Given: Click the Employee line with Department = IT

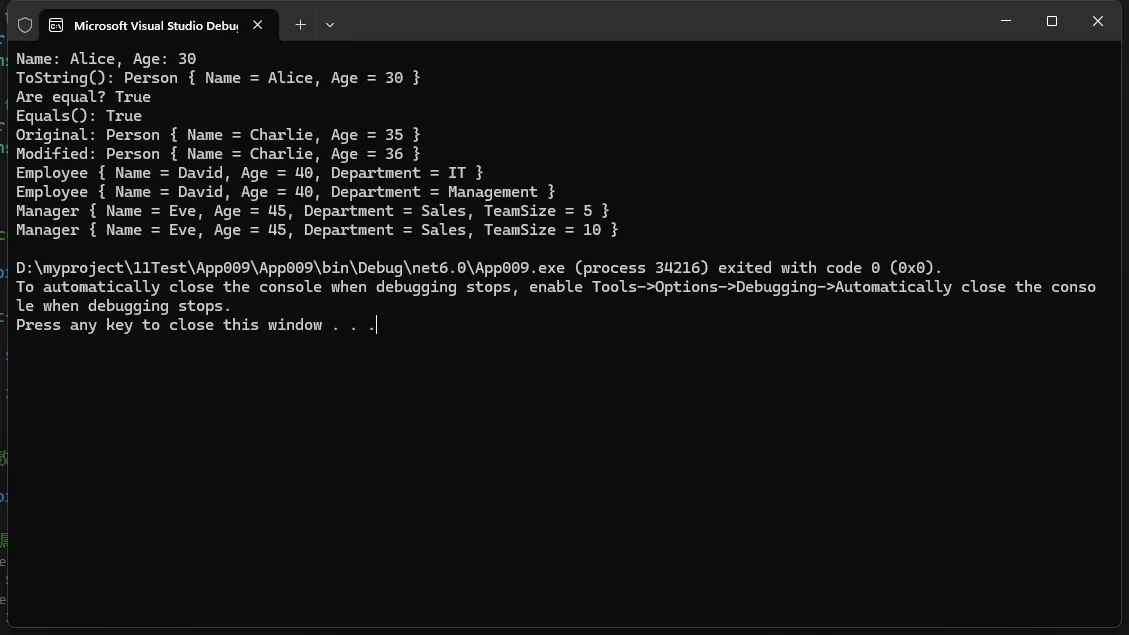Looking at the screenshot, I should [x=250, y=174].
